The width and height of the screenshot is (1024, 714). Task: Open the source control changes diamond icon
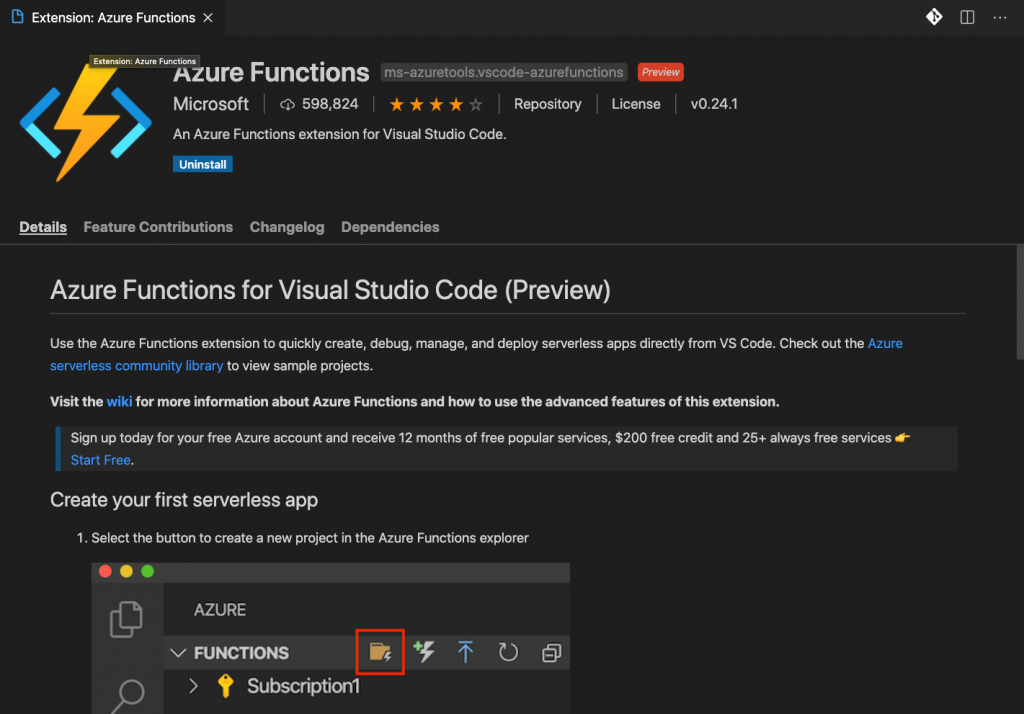pyautogui.click(x=934, y=17)
